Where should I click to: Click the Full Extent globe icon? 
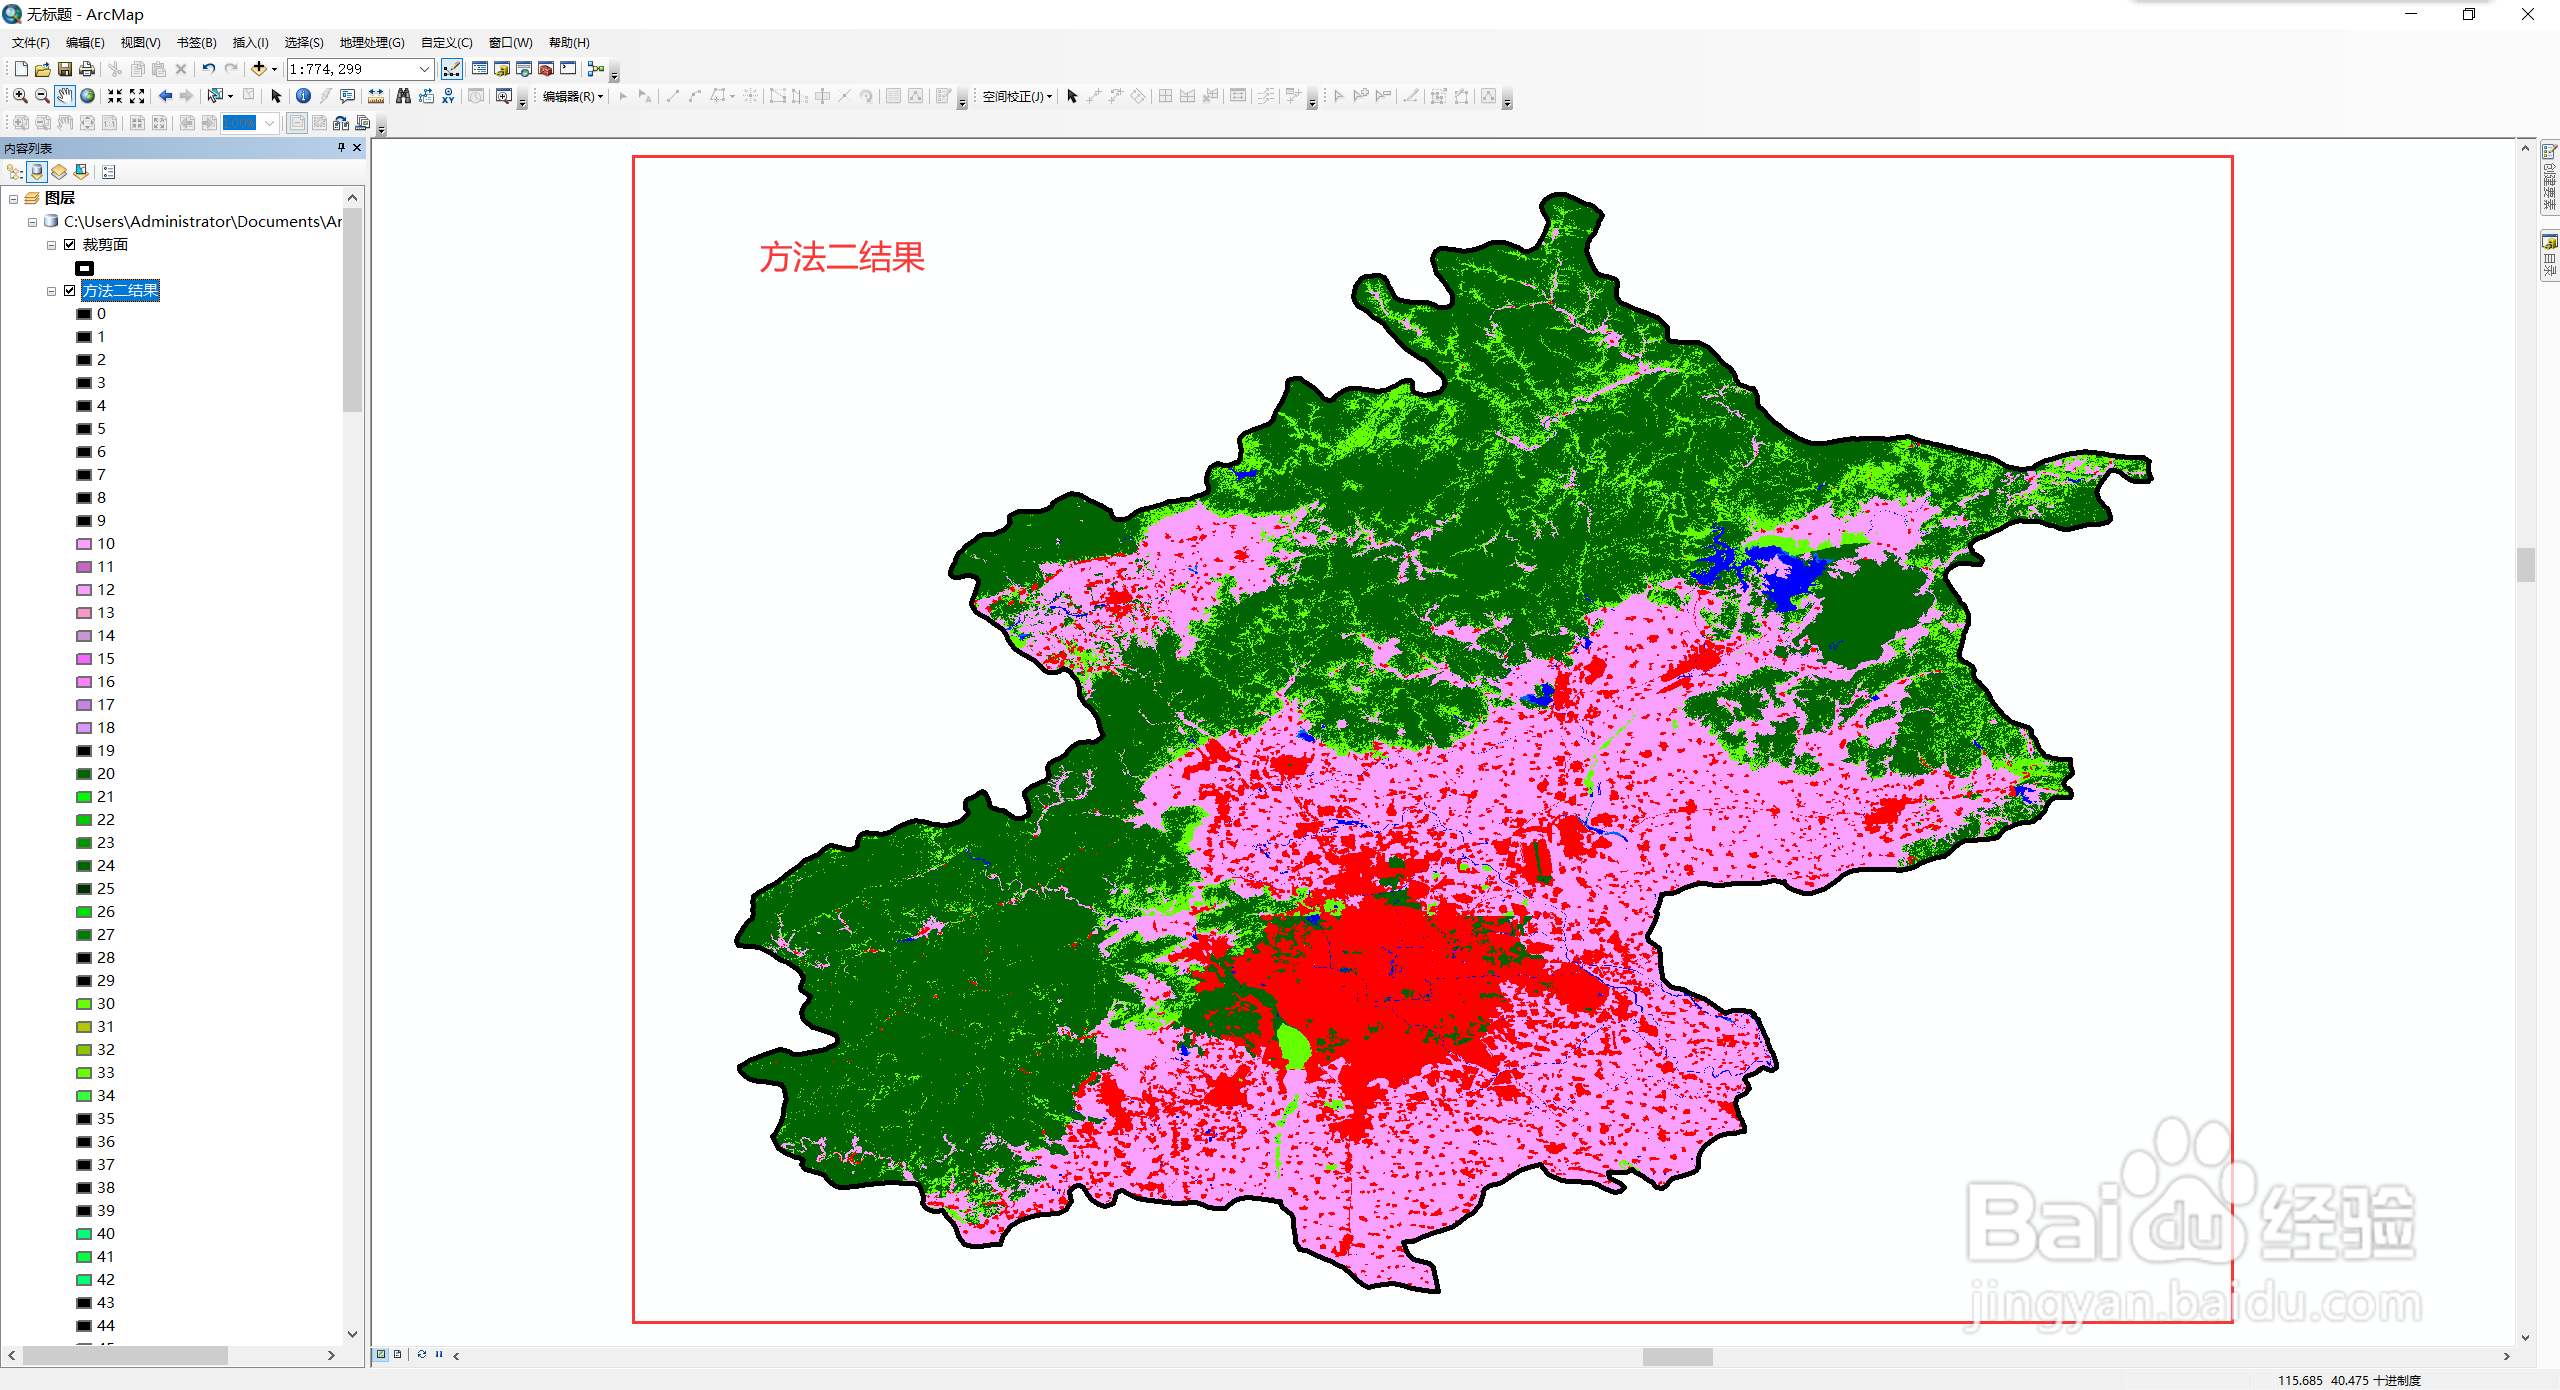point(88,96)
